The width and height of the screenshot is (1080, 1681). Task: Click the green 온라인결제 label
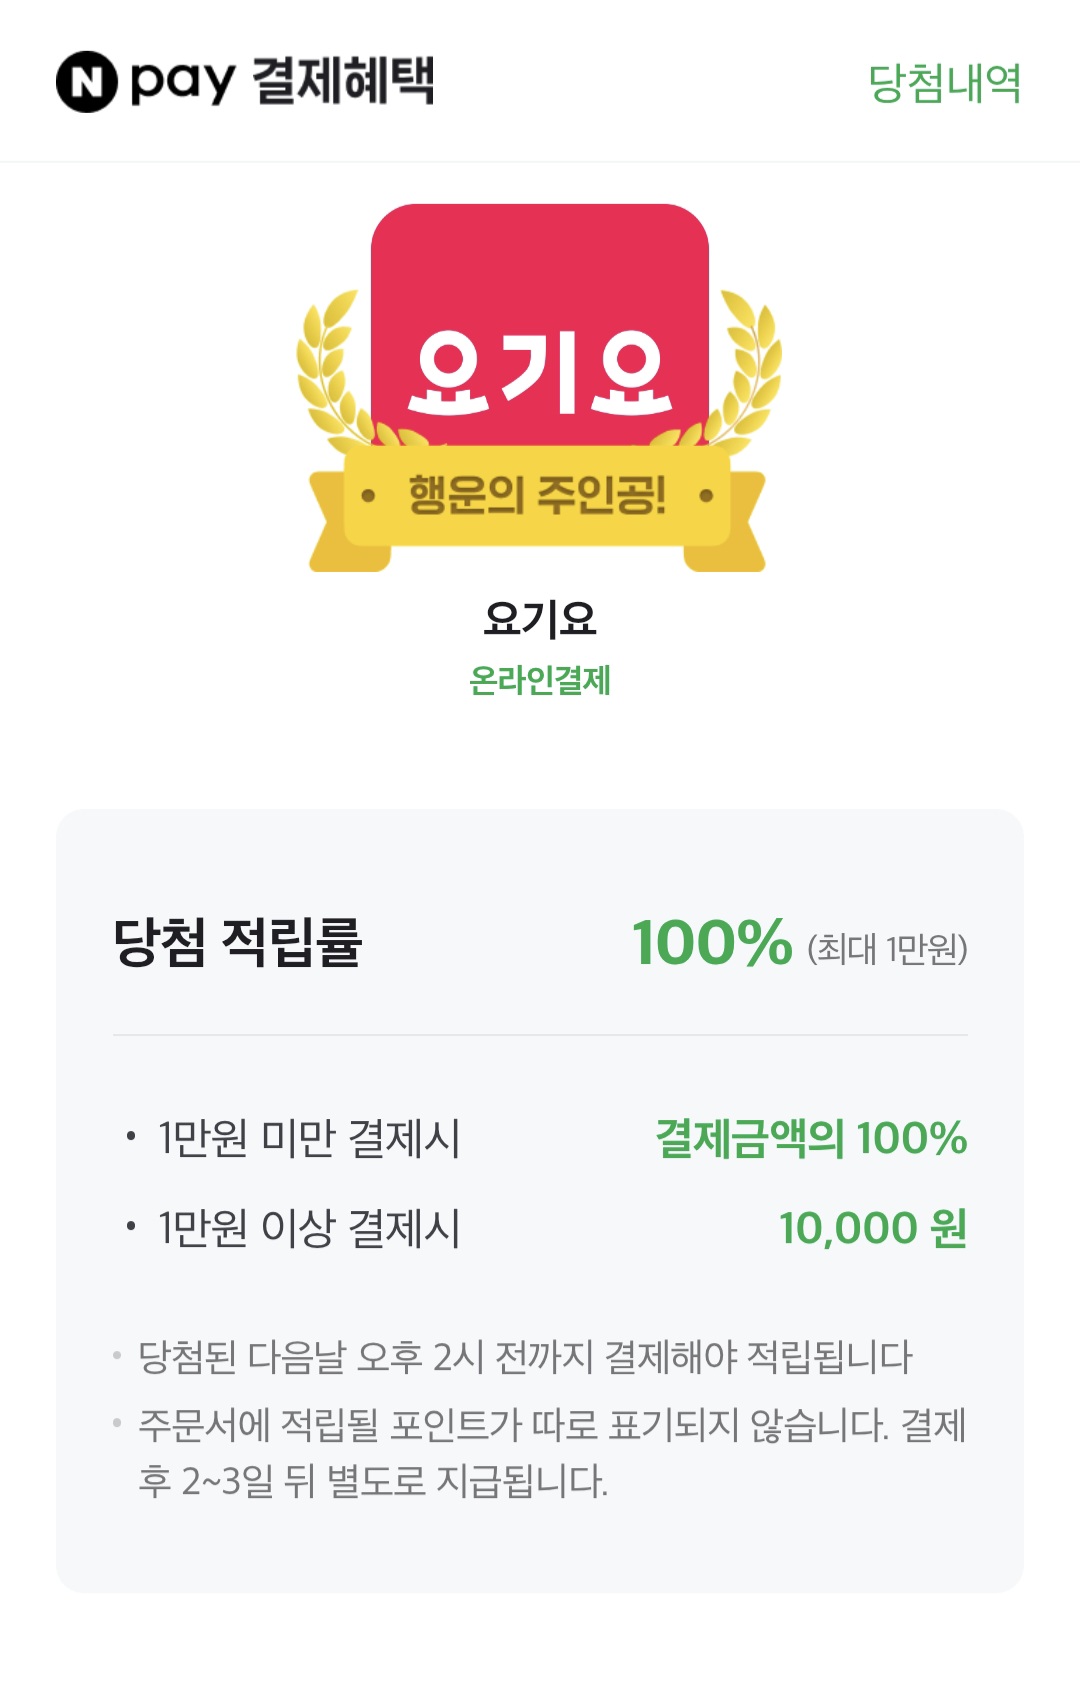pyautogui.click(x=540, y=681)
